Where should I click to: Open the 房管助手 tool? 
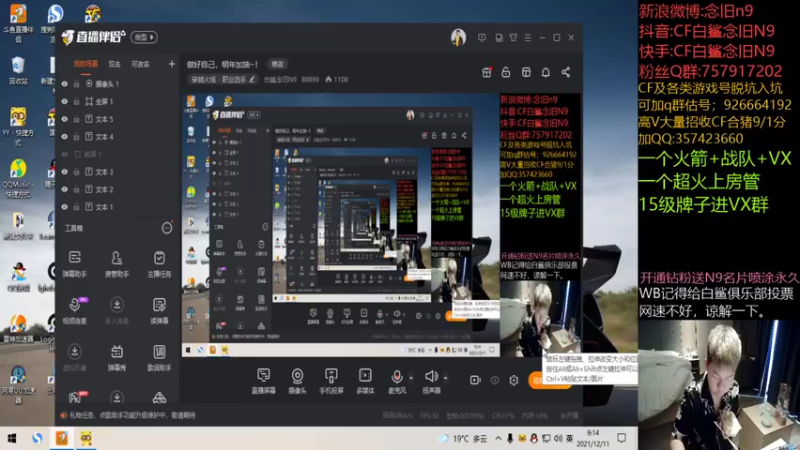click(117, 264)
